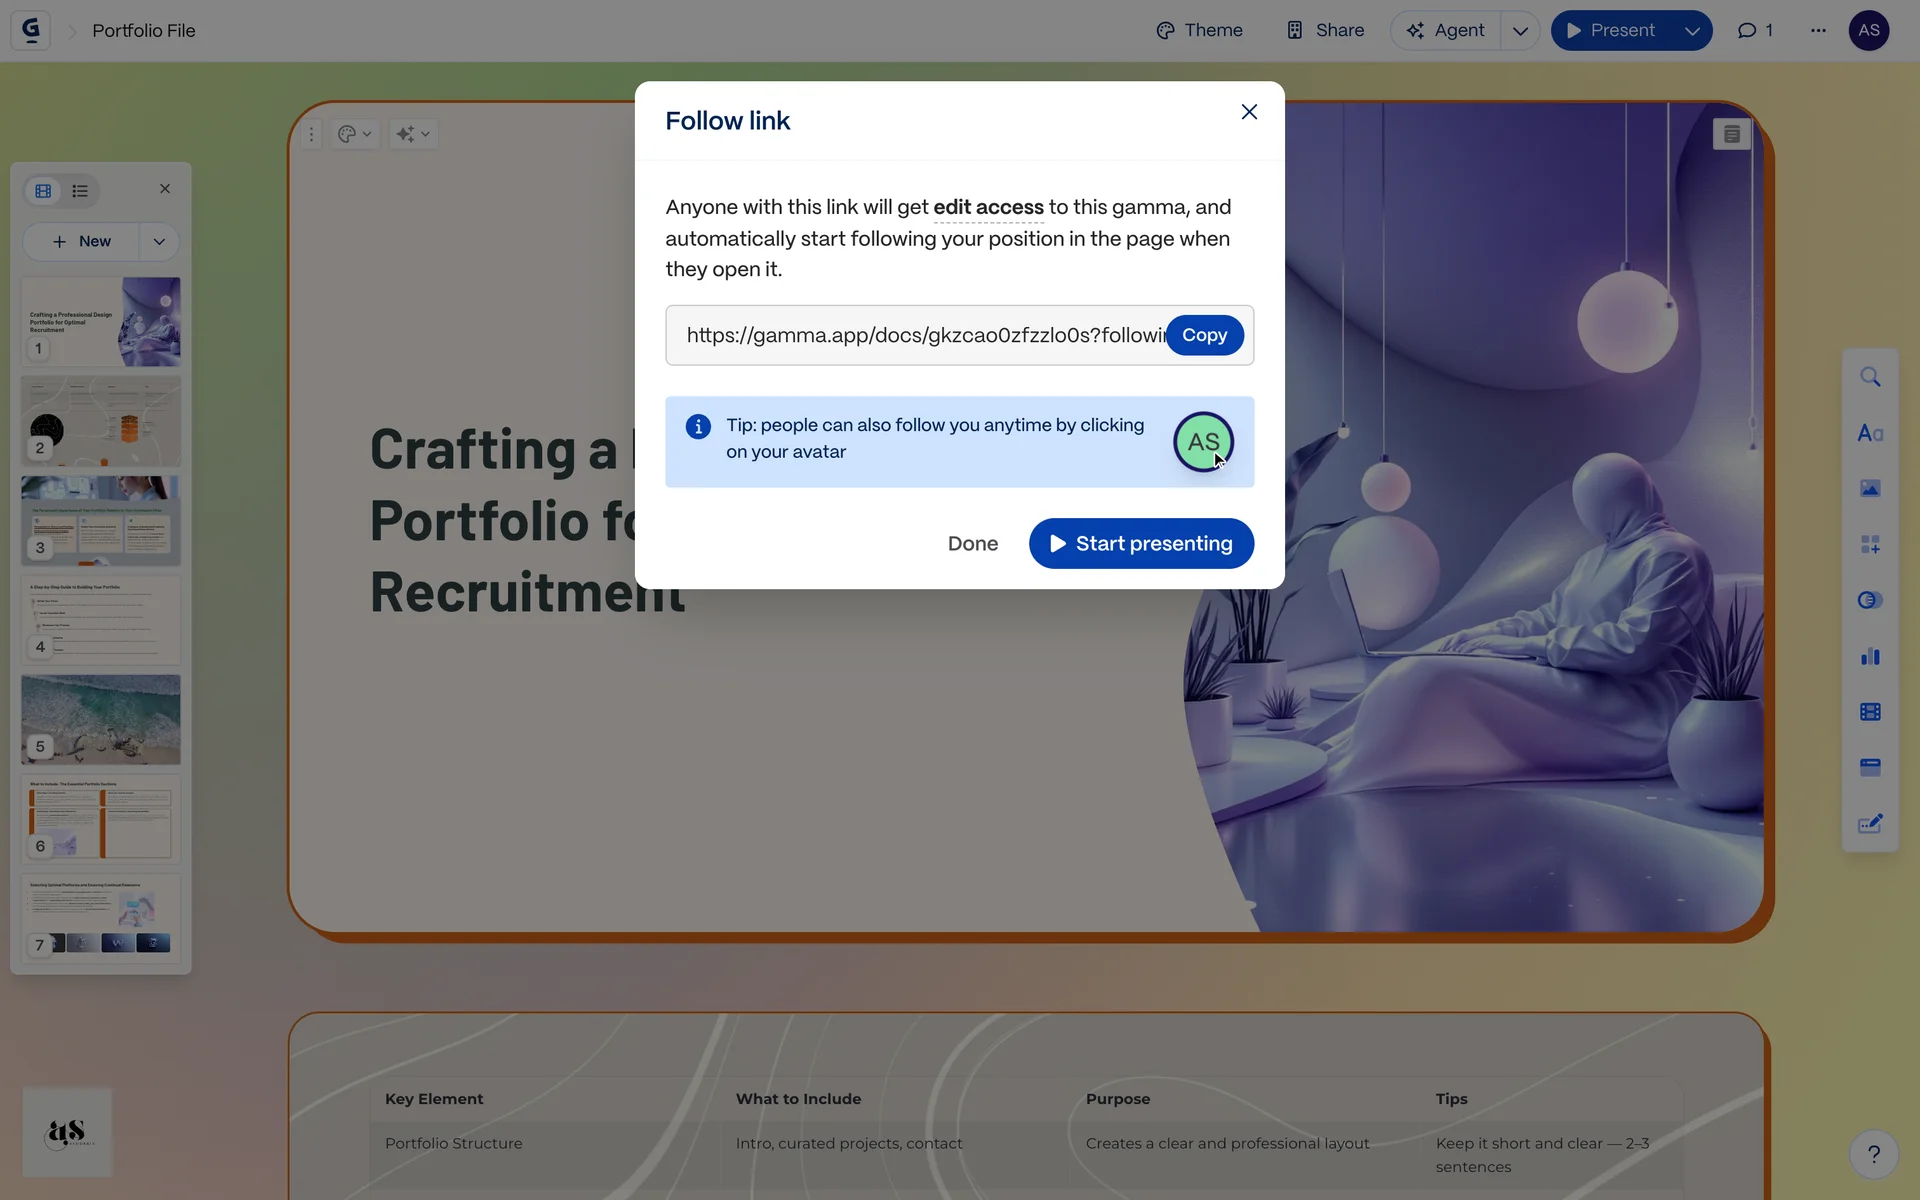1920x1200 pixels.
Task: Click Done in the dialog
Action: click(x=972, y=543)
